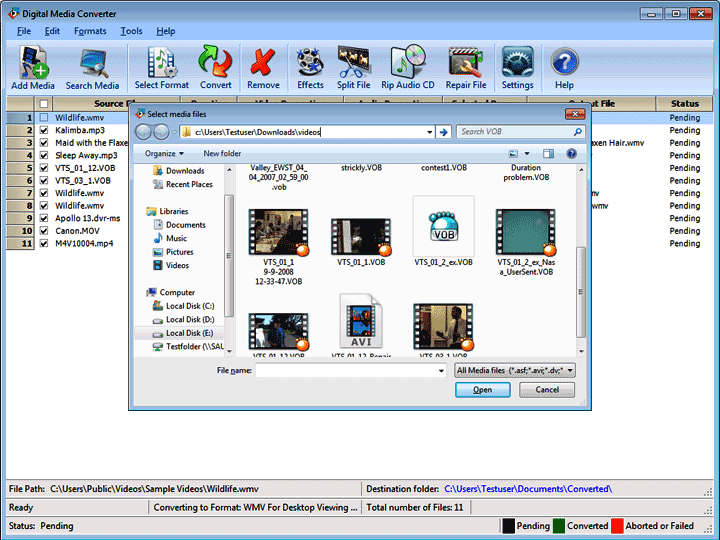Uncheck the Kalimba.mp3 checkbox
The image size is (720, 540).
point(44,130)
